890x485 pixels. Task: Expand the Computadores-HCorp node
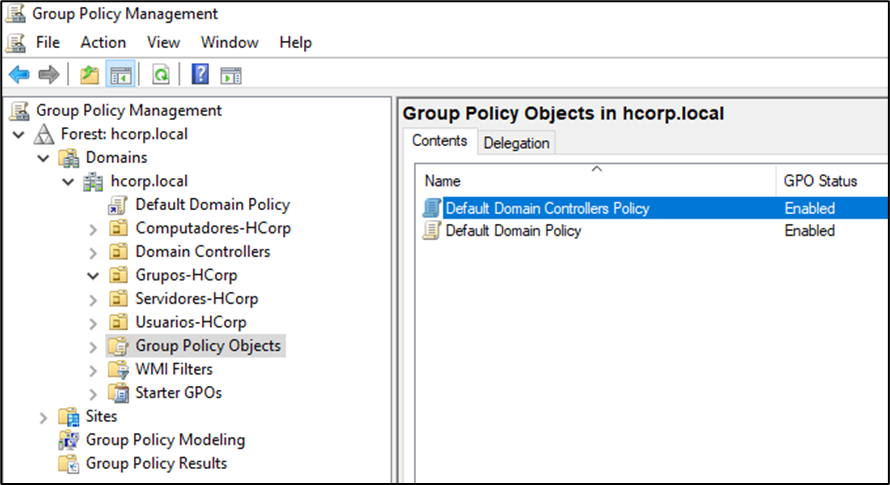click(93, 228)
